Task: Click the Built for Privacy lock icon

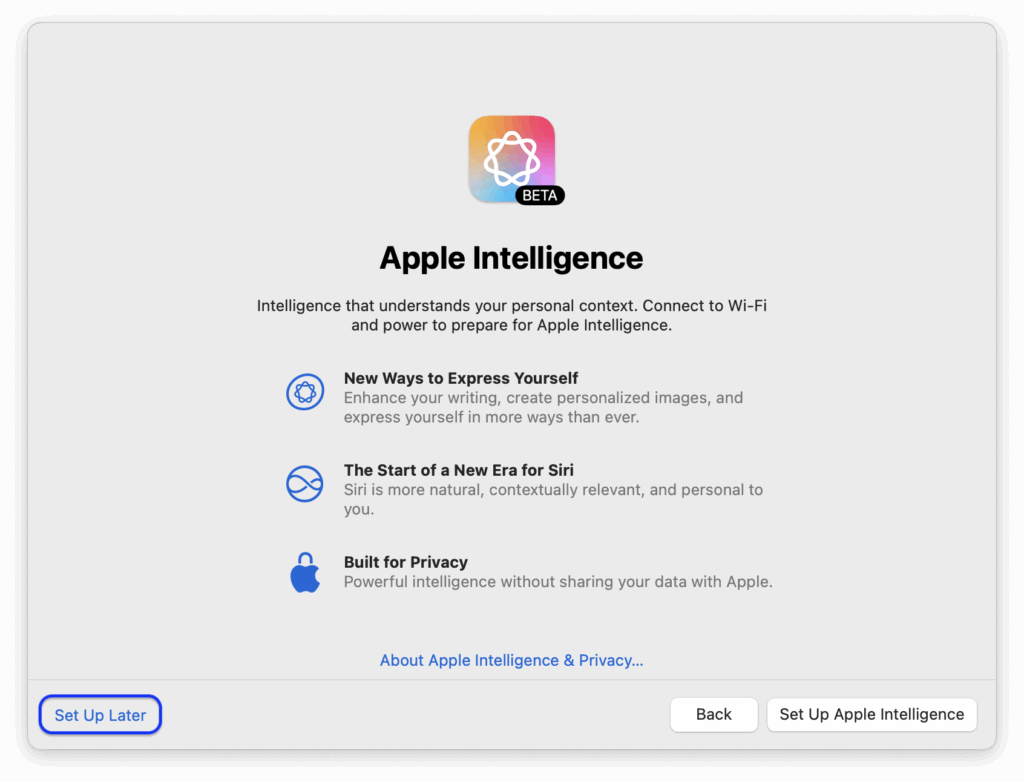Action: 305,573
